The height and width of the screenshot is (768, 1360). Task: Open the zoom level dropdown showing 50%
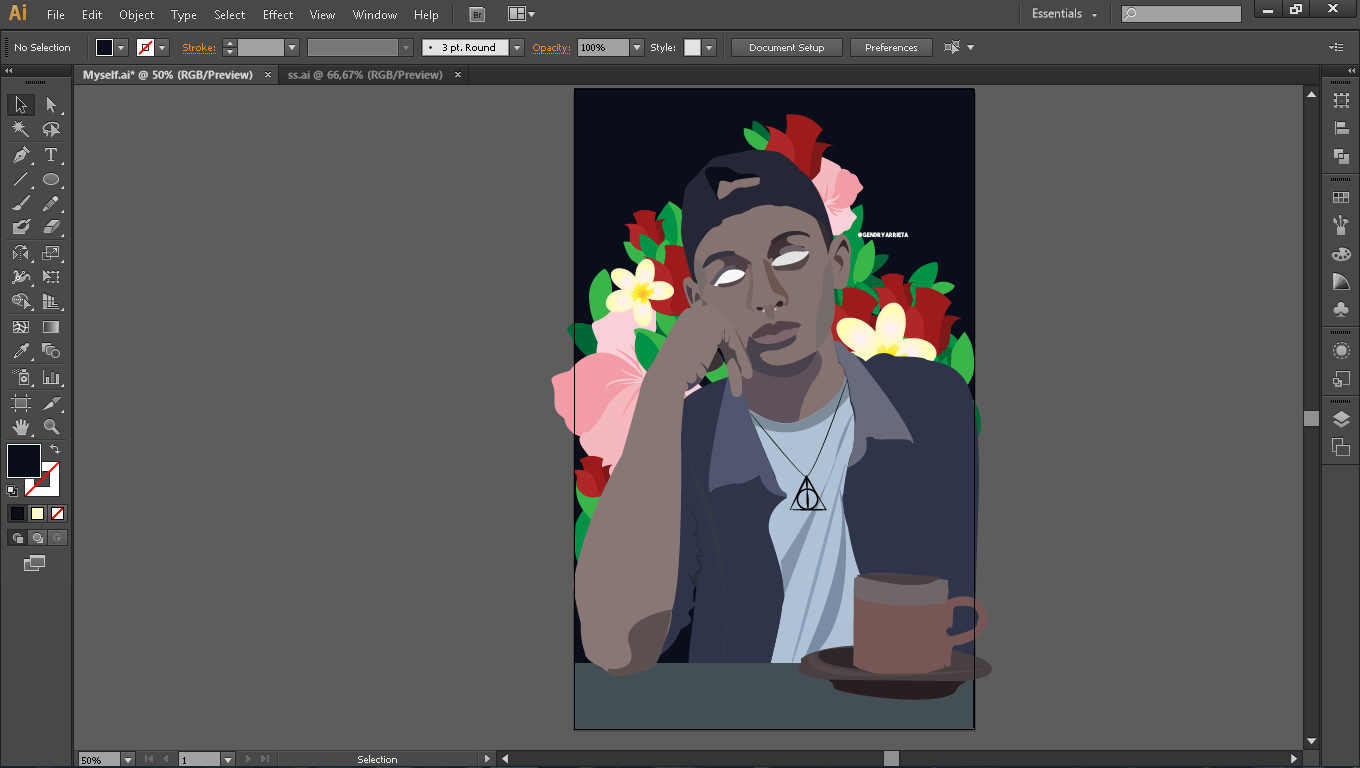[x=127, y=760]
